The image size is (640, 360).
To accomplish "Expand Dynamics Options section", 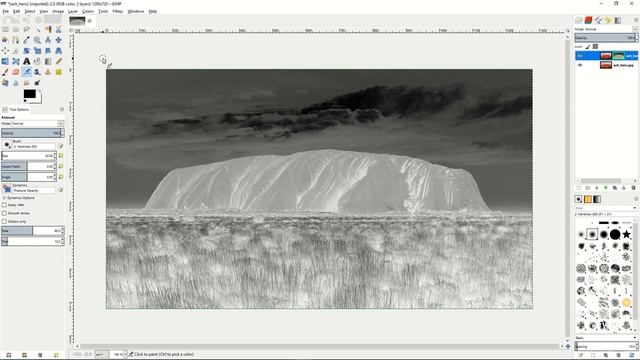I will coord(4,198).
